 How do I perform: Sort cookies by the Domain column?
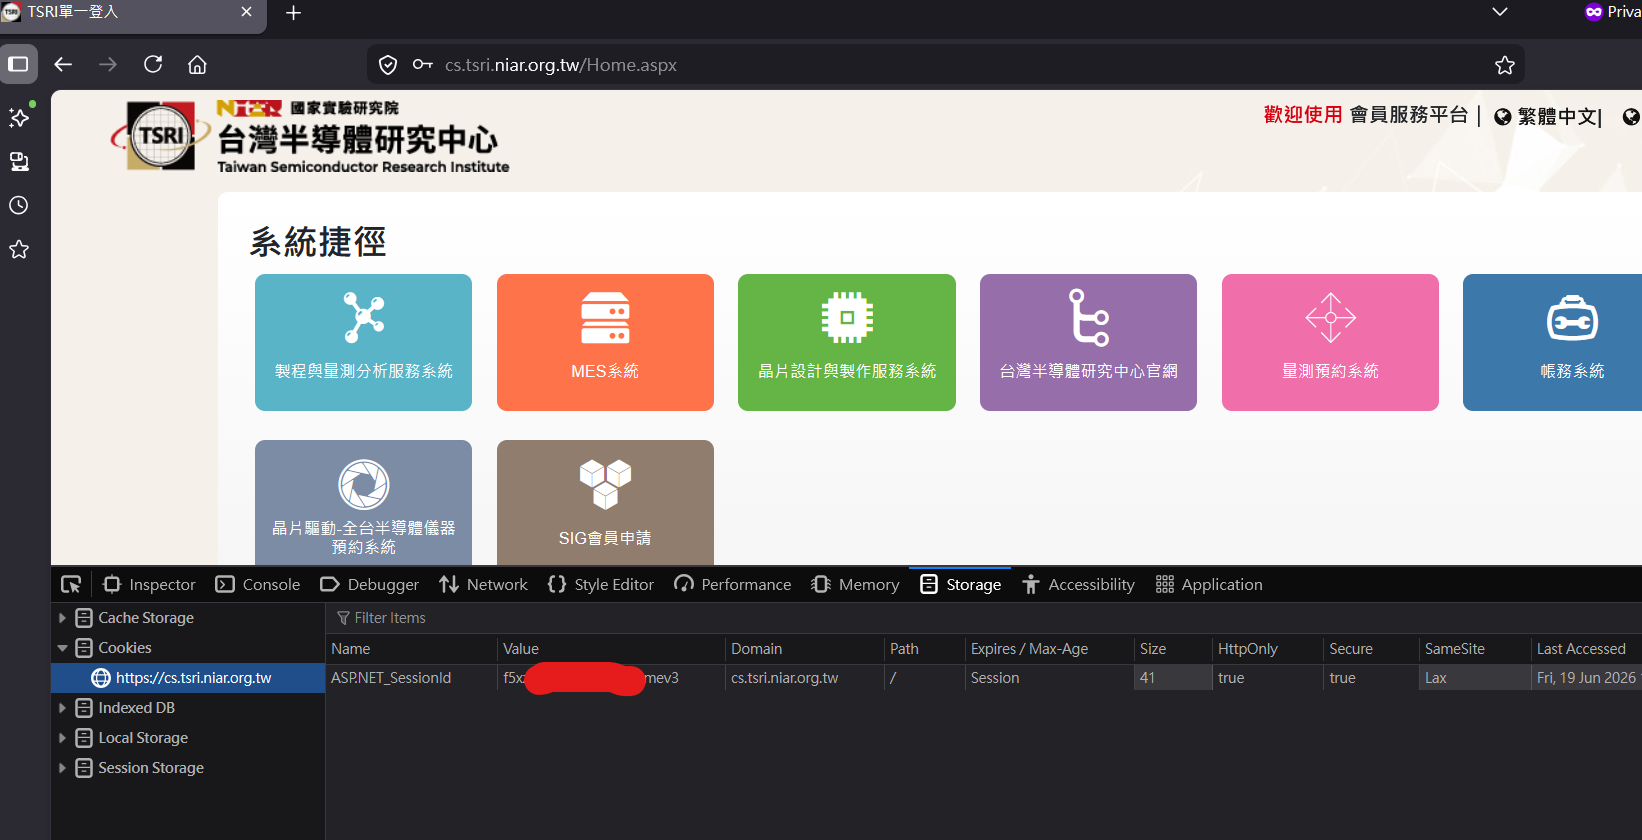pos(804,649)
